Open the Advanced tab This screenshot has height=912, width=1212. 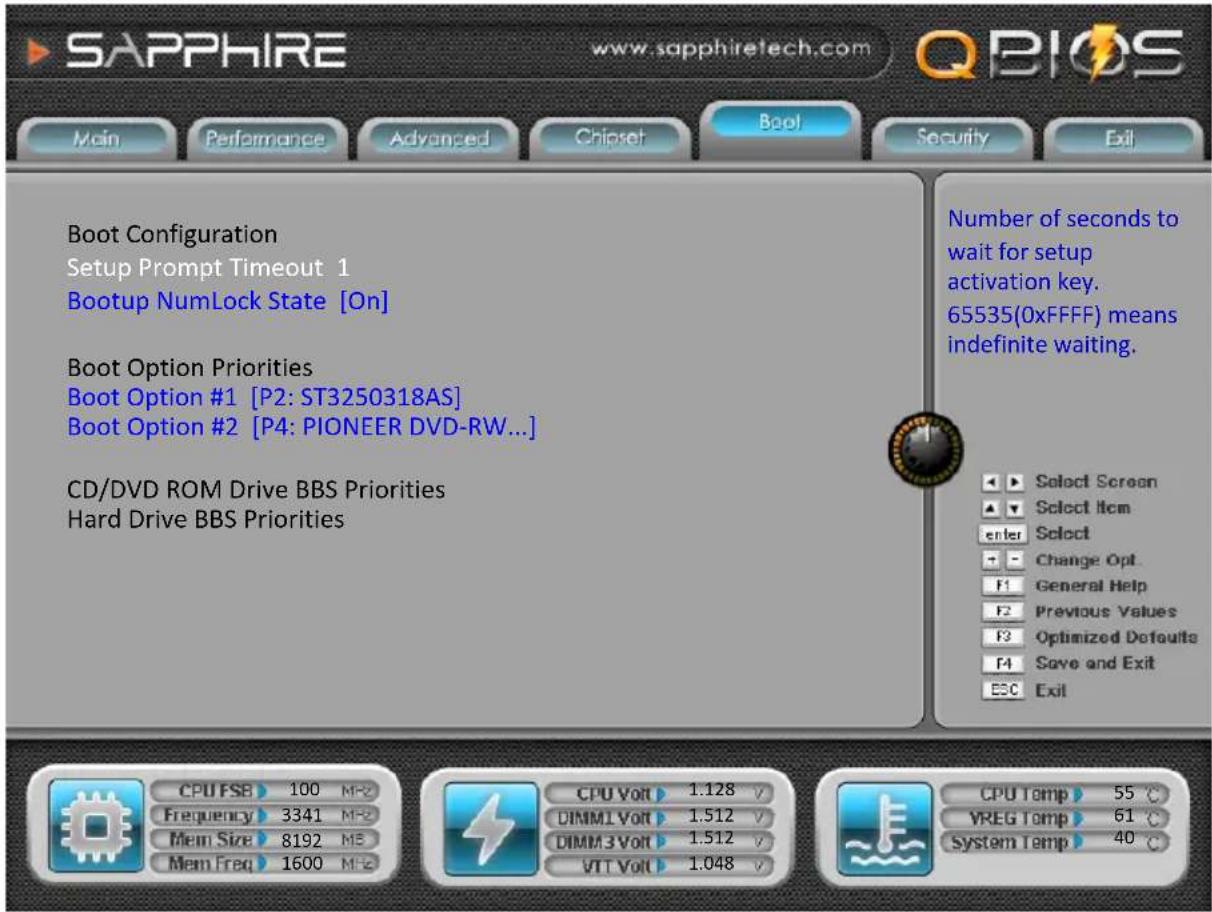pyautogui.click(x=439, y=138)
